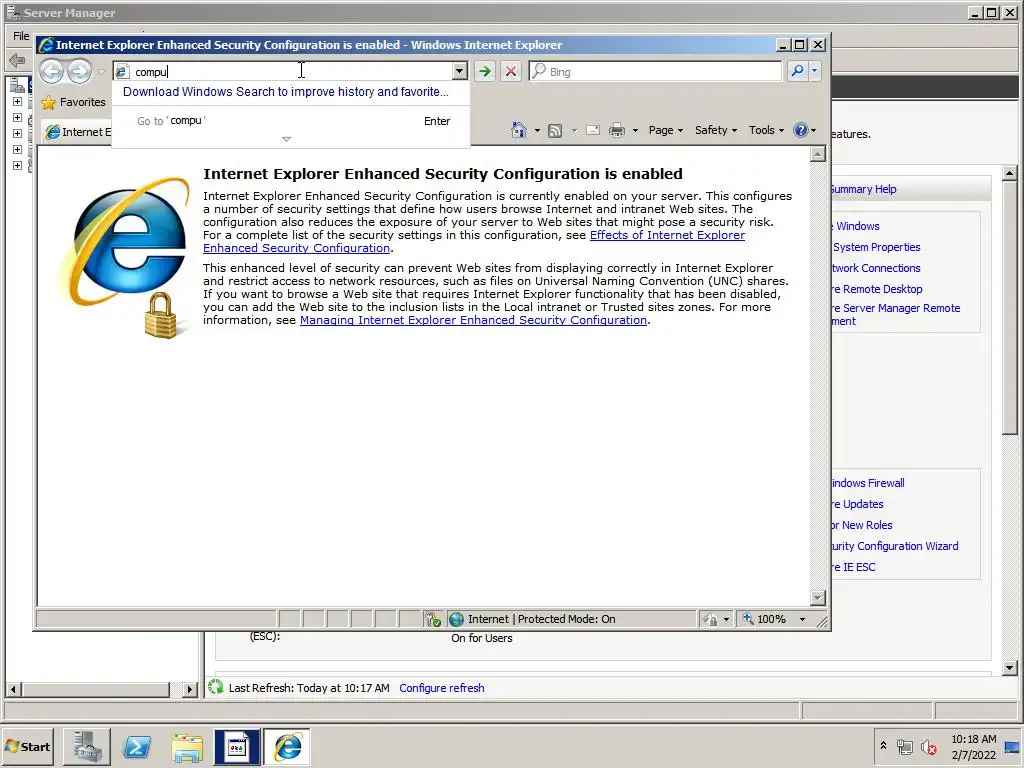Click the Read Mail envelope icon
Image resolution: width=1024 pixels, height=768 pixels.
(593, 130)
